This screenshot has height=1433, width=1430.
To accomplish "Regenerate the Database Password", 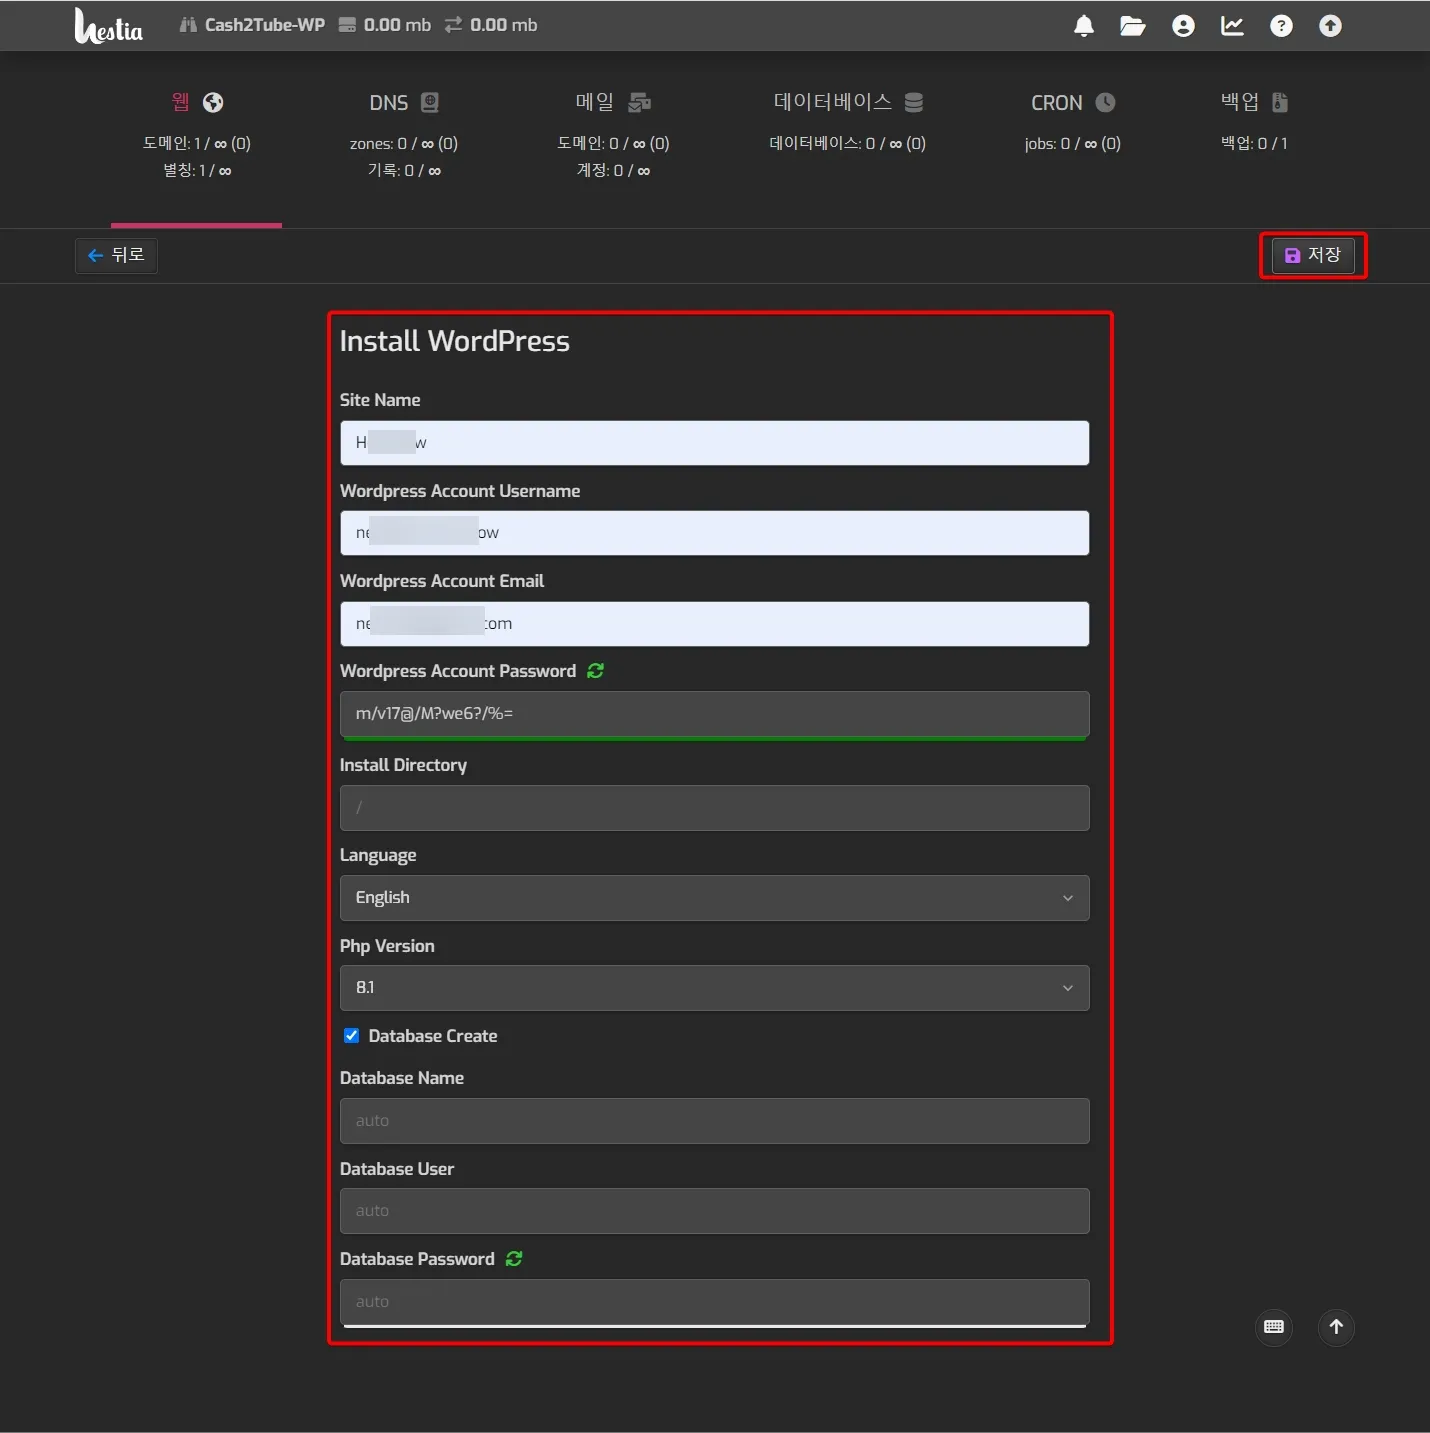I will [x=514, y=1259].
